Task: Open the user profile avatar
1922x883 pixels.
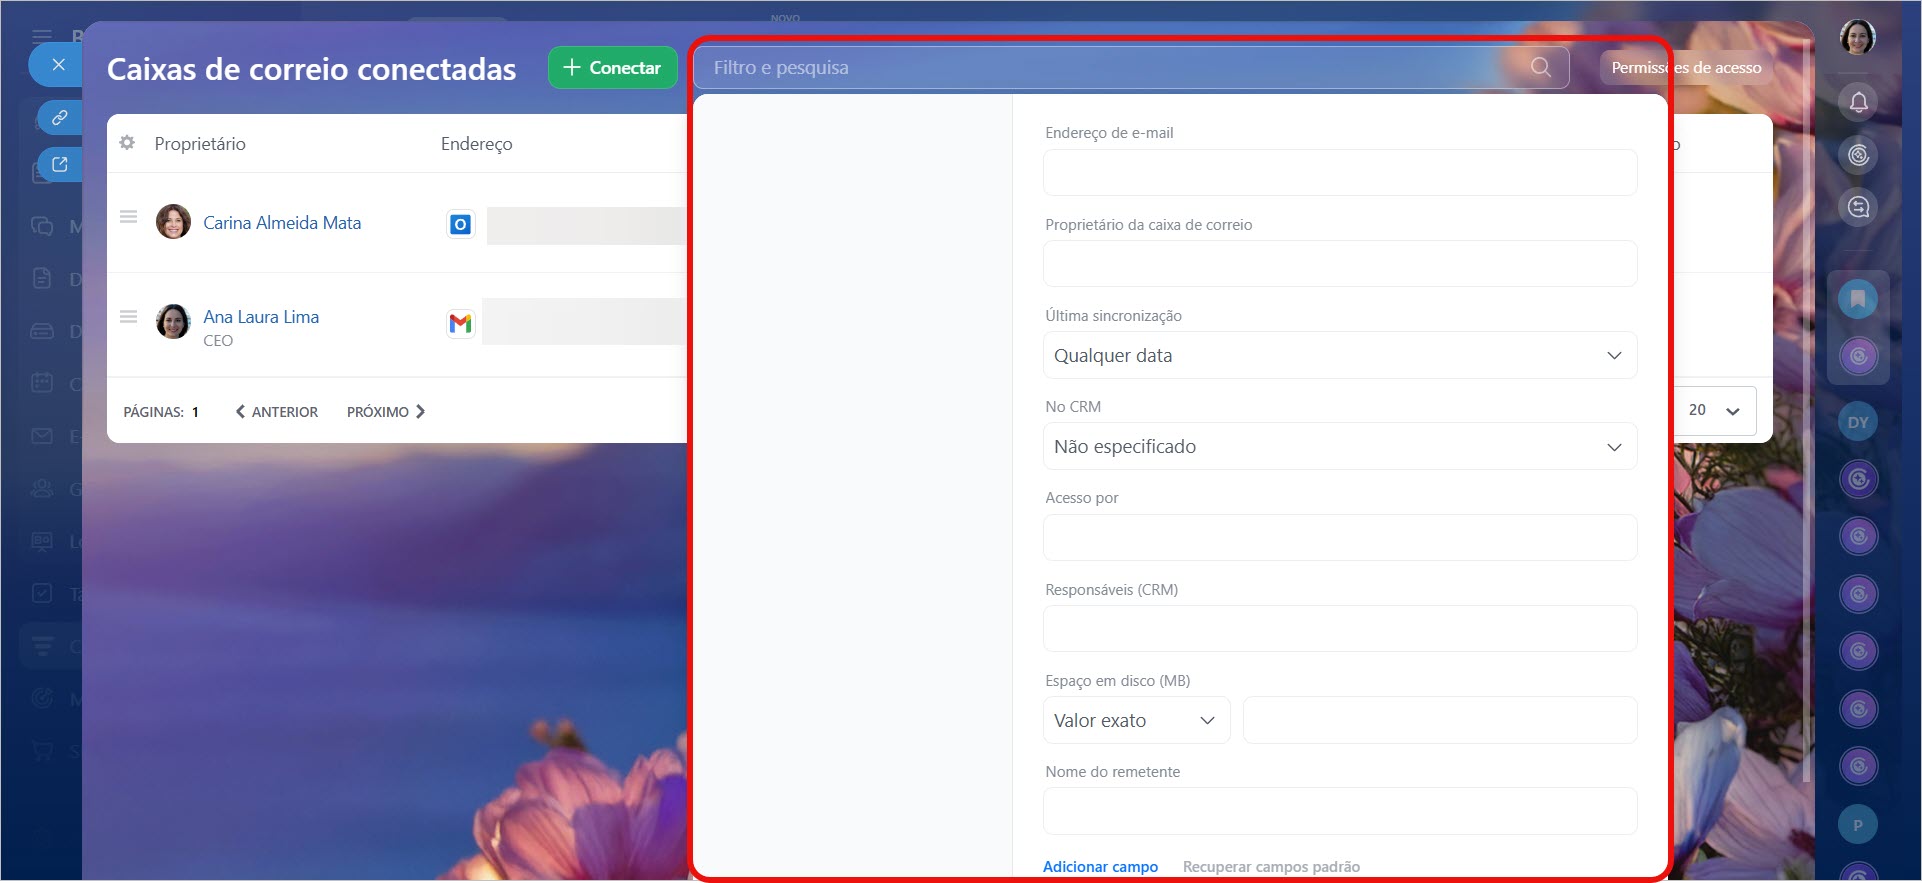Action: (x=1857, y=38)
